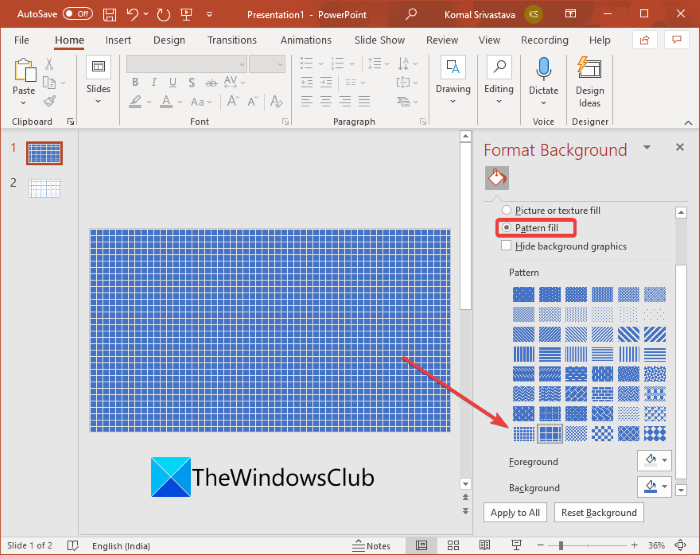Screen dimensions: 700x555
Task: Open the Animations tab
Action: (306, 40)
